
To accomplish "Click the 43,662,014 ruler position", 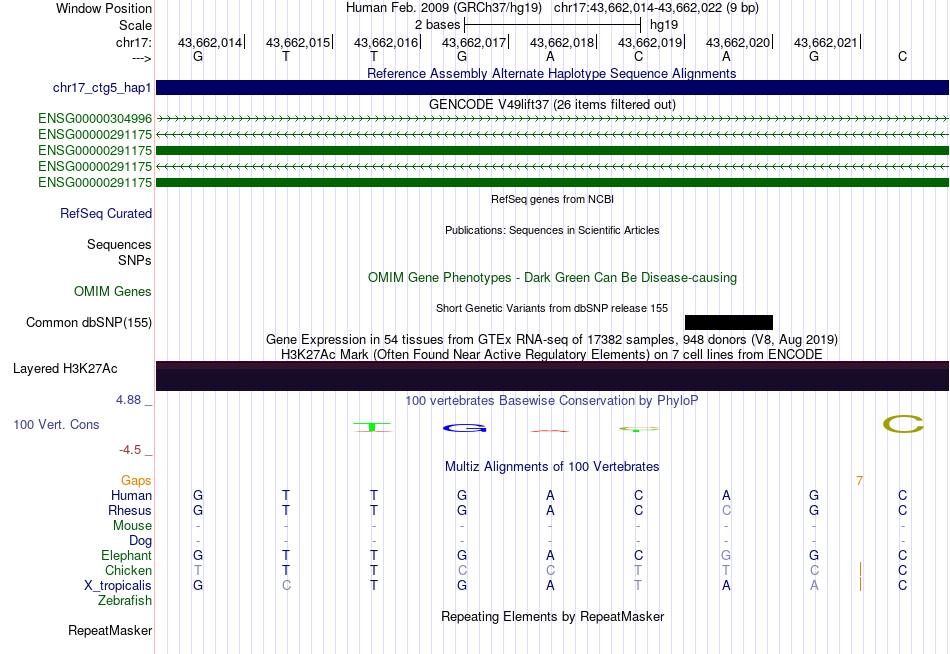I will 210,42.
